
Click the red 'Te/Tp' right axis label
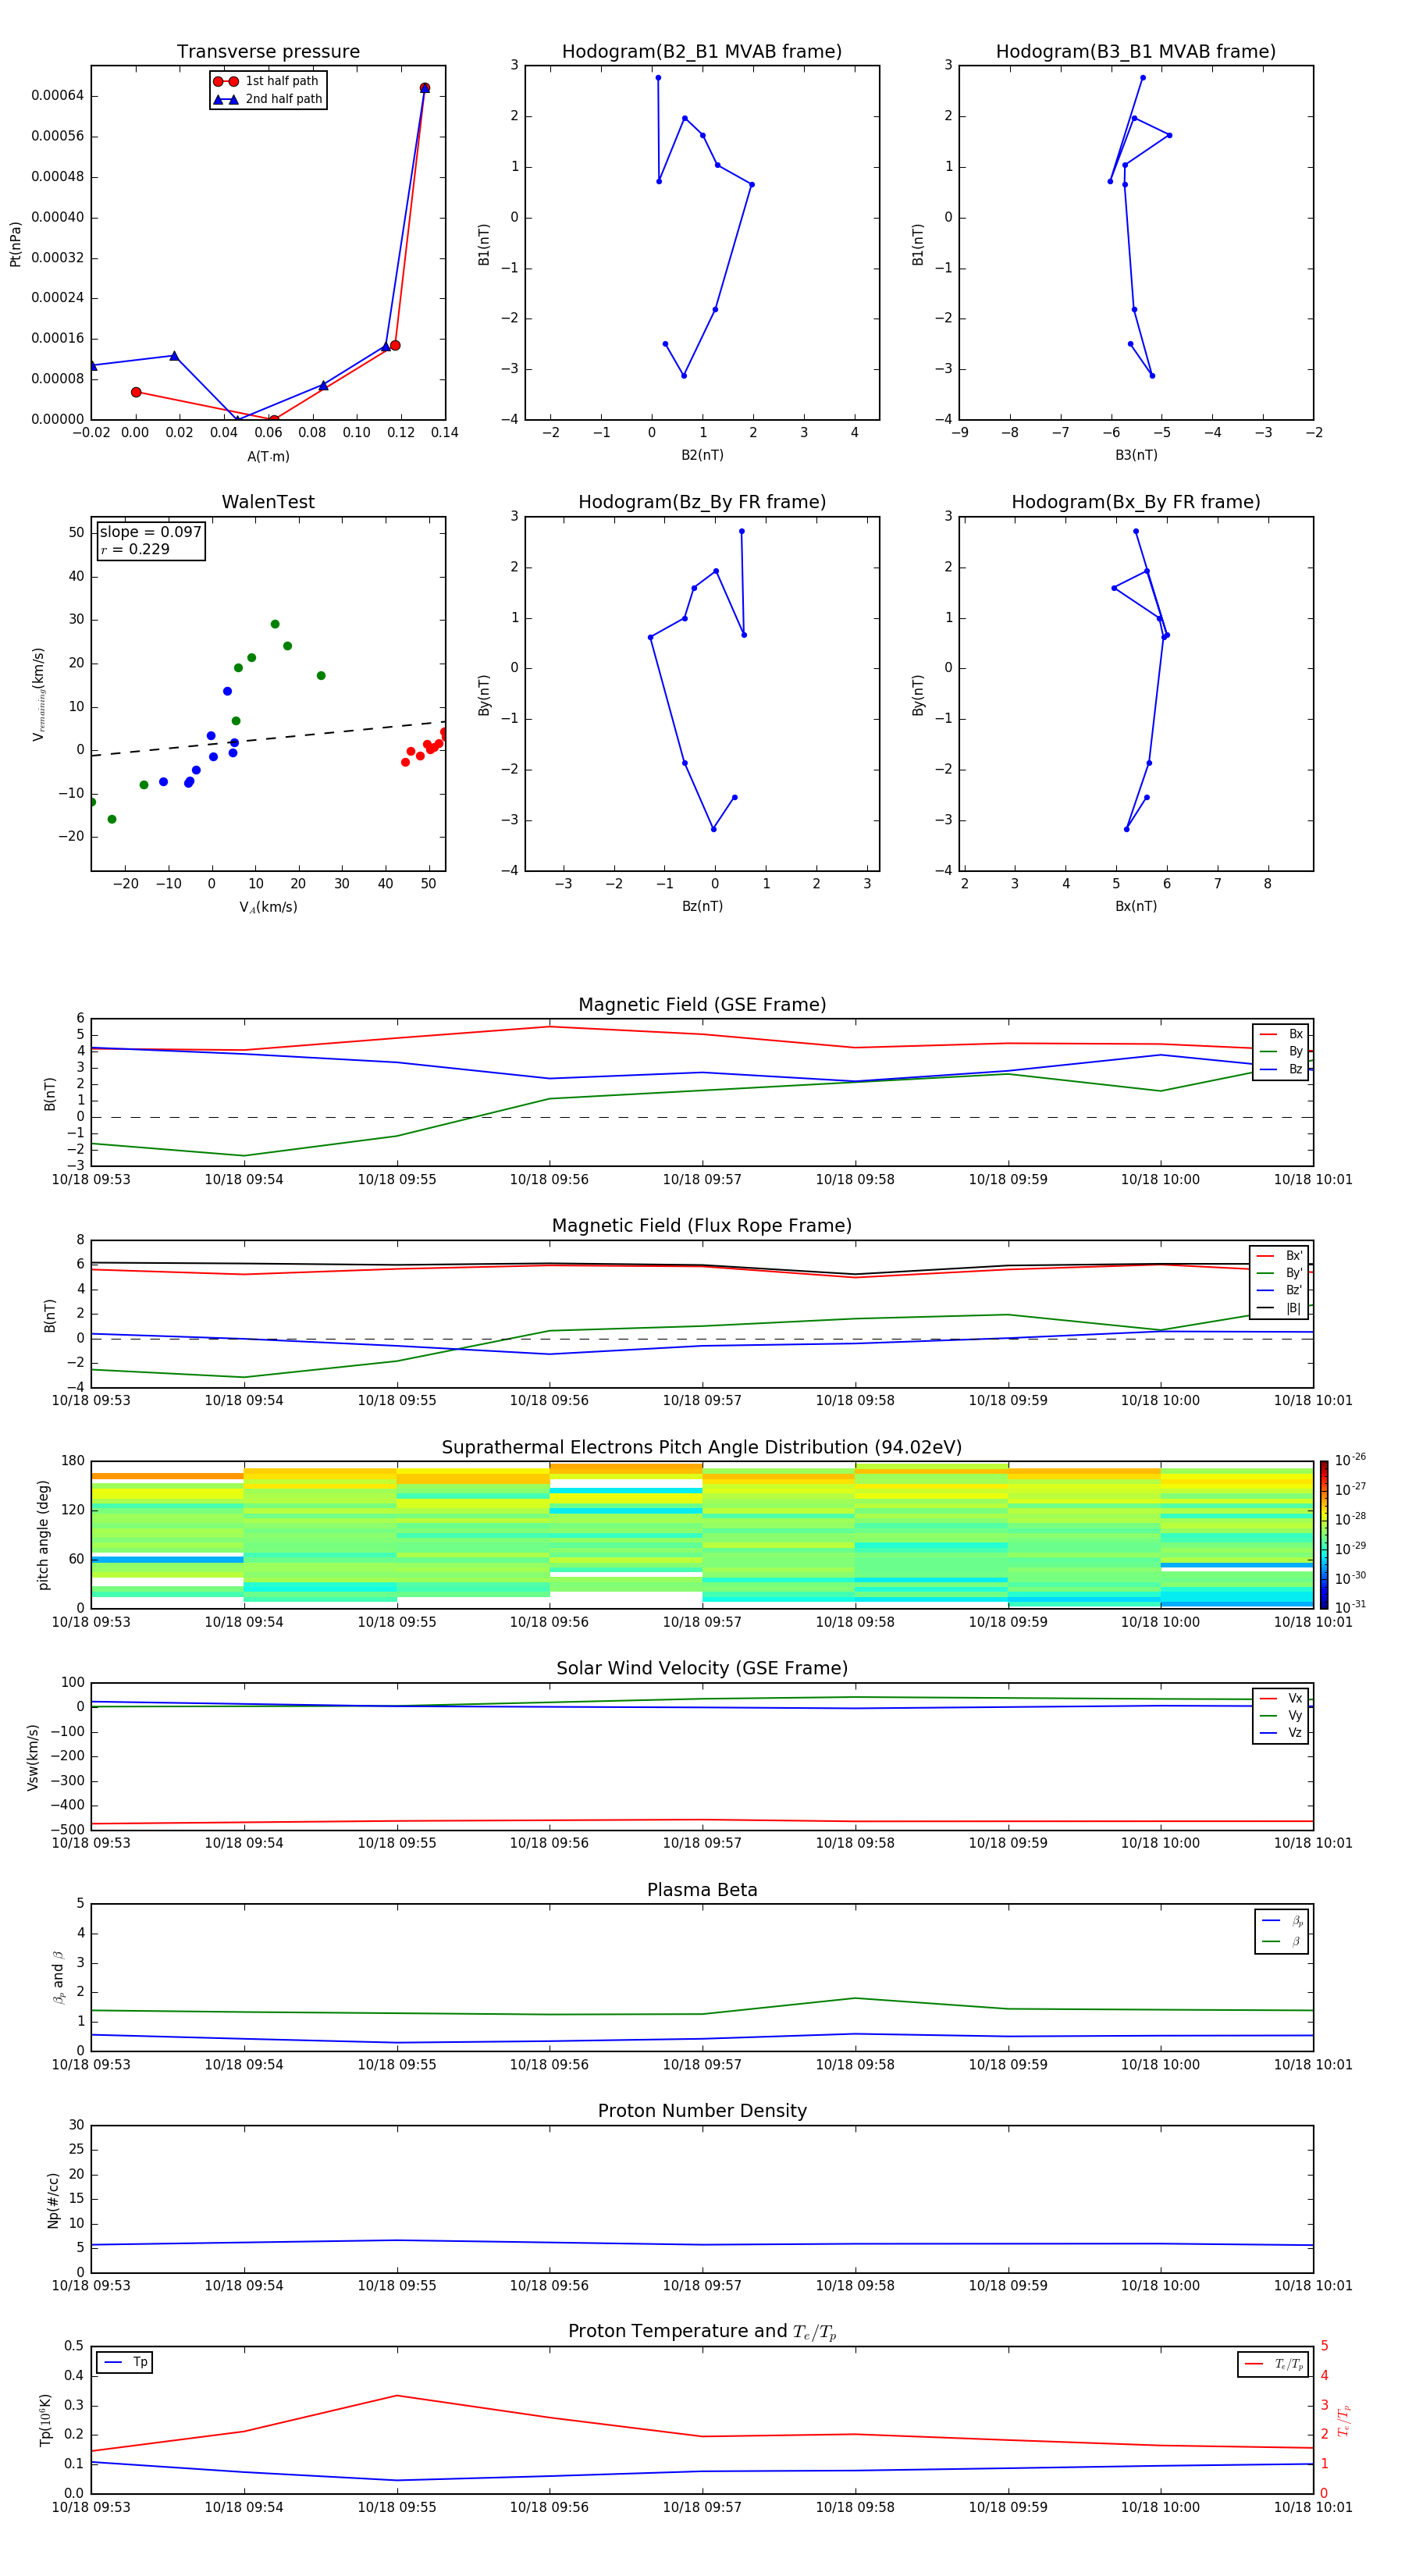[1343, 2420]
